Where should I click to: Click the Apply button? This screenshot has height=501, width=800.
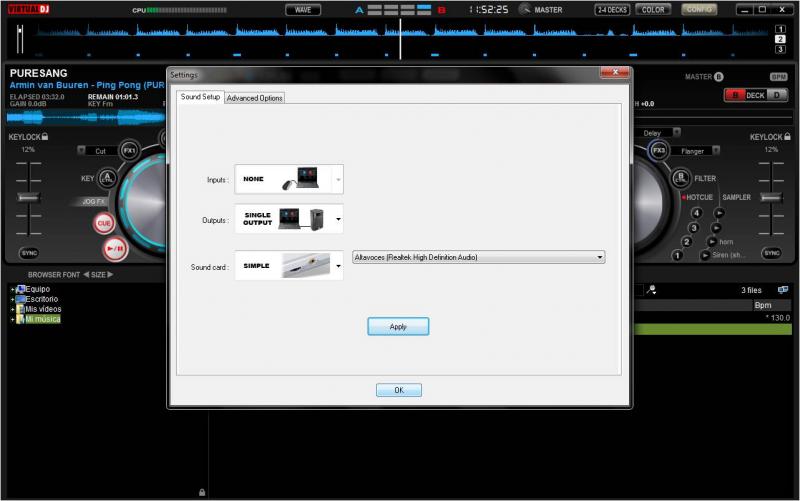pyautogui.click(x=398, y=327)
